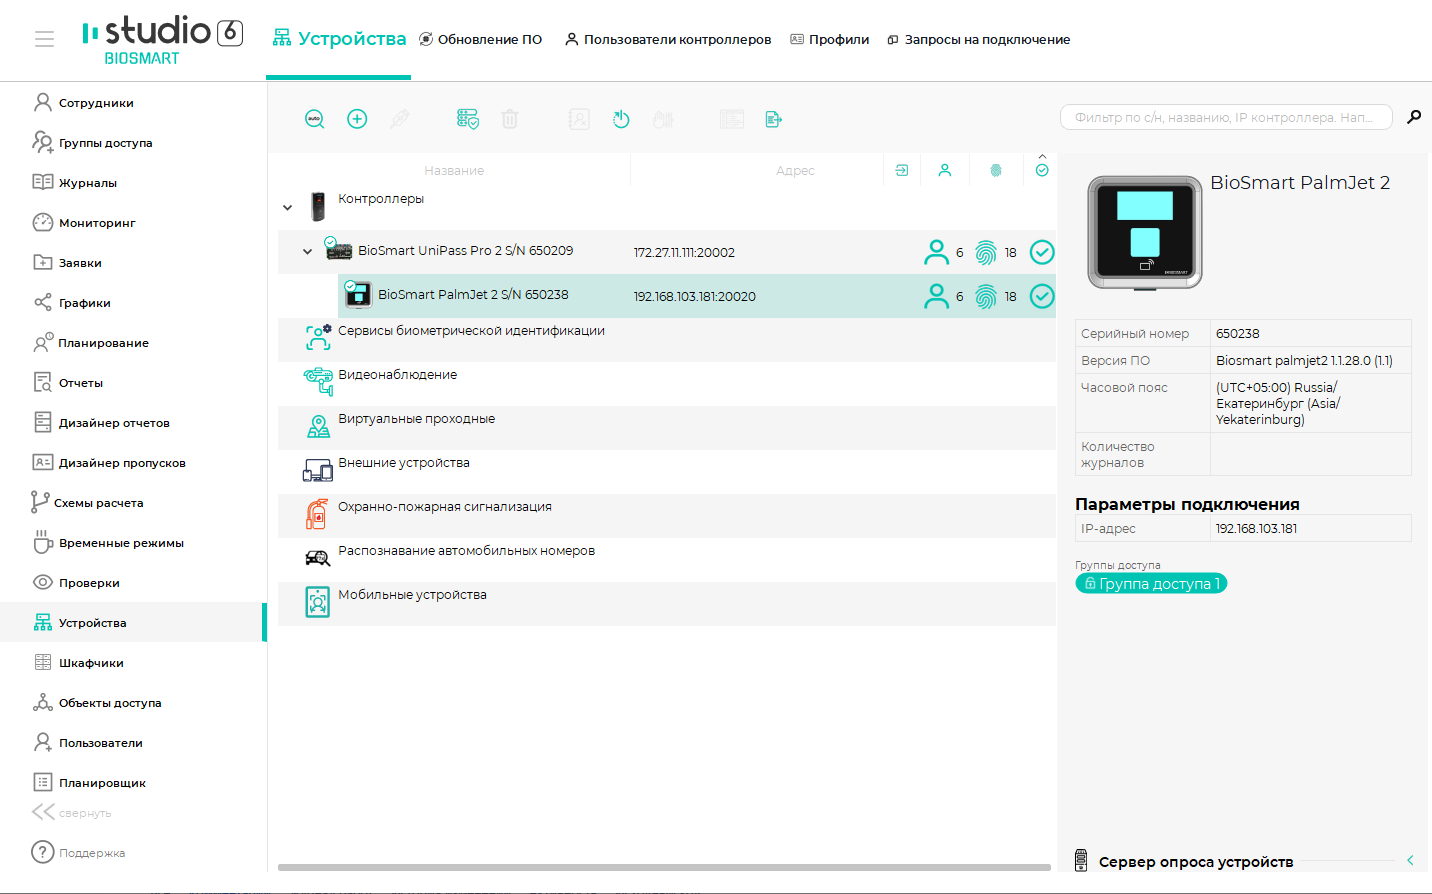Click the status check column header icon

click(x=1042, y=170)
